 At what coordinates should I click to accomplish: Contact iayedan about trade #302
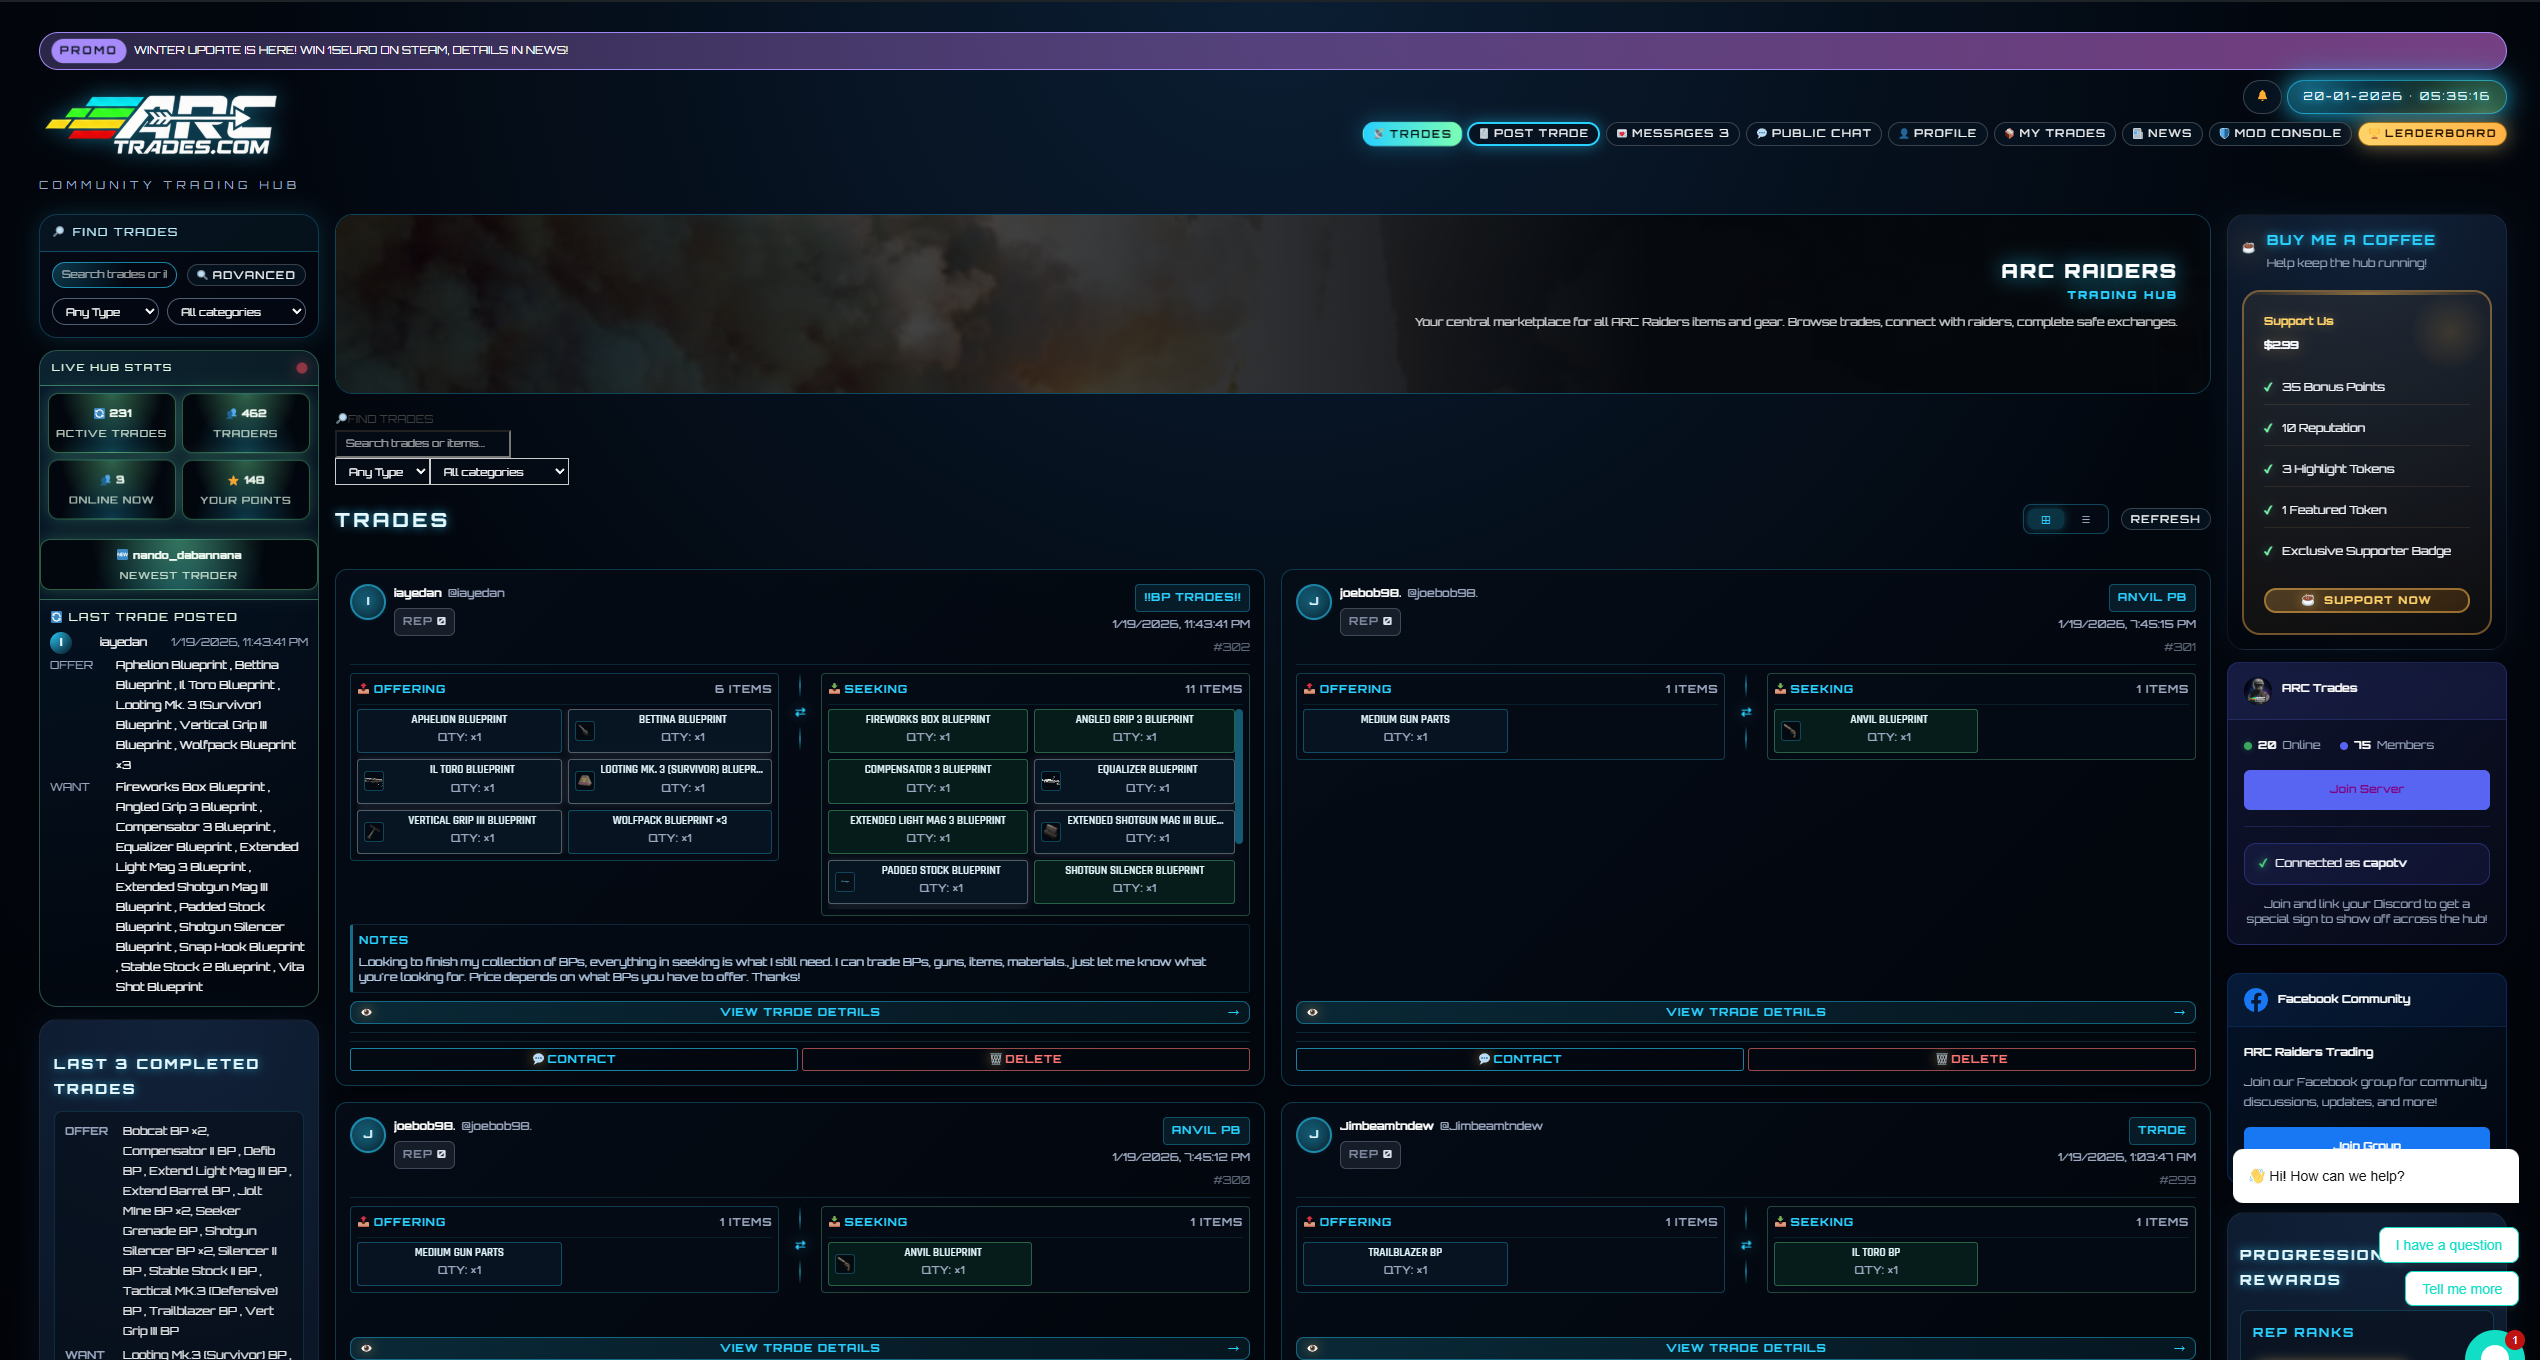574,1059
